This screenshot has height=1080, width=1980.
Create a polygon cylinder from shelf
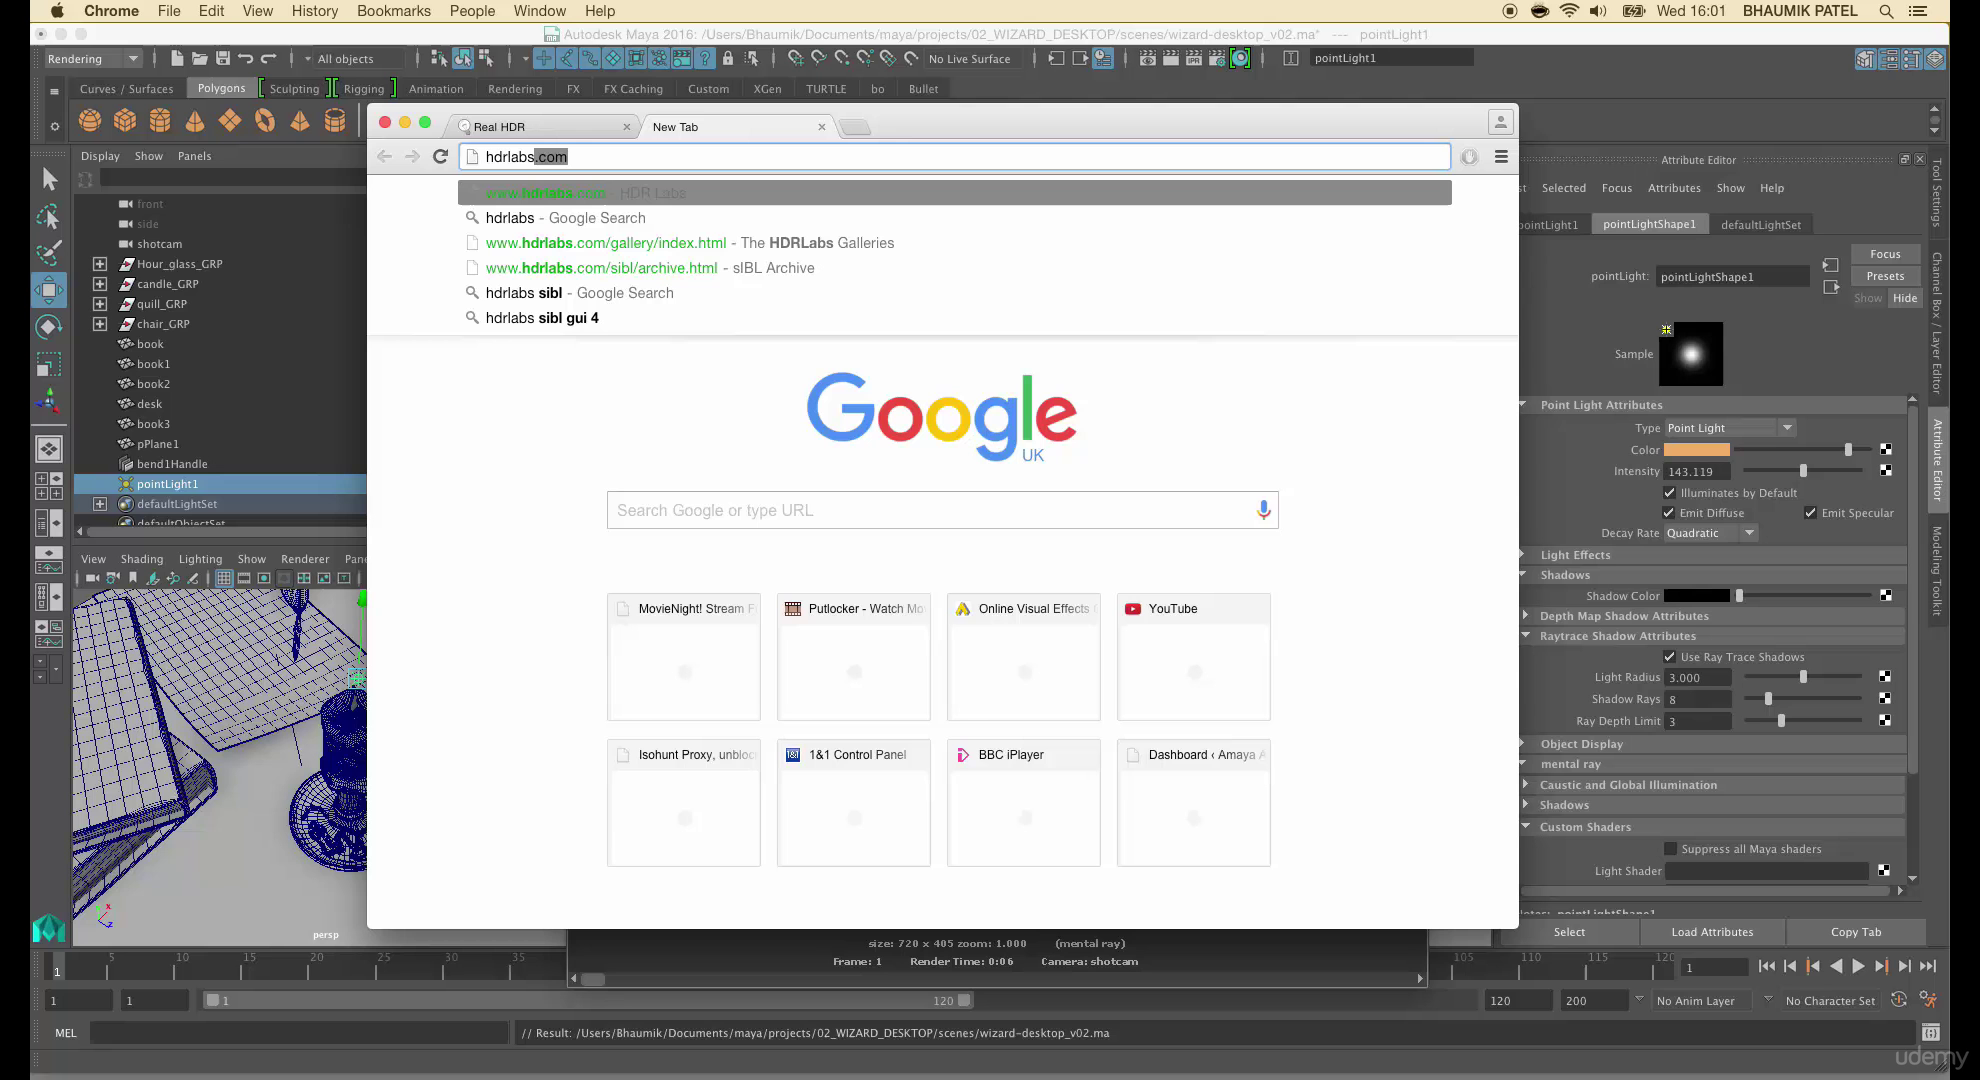(160, 121)
